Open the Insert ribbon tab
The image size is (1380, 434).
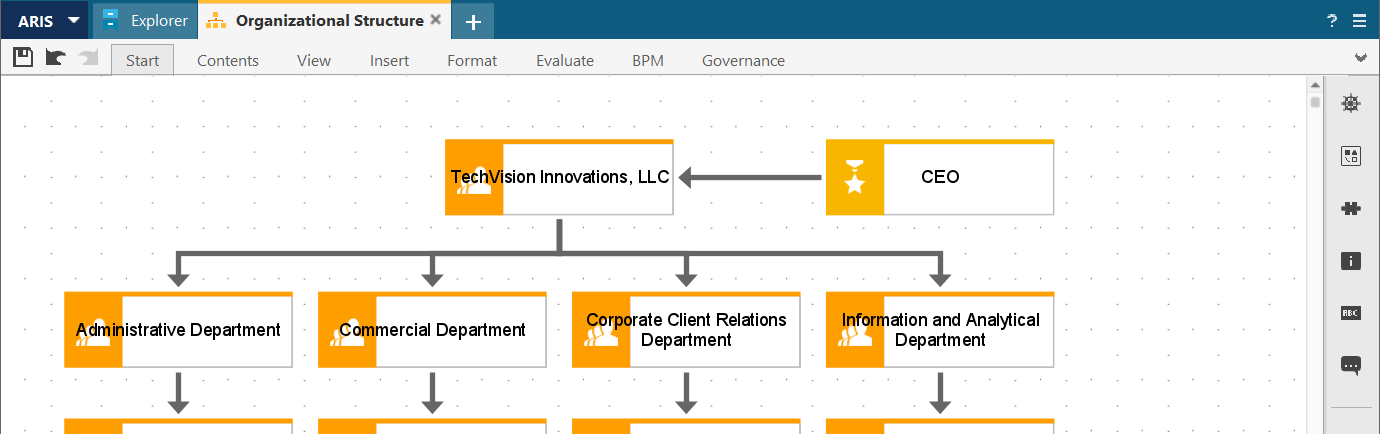point(389,60)
